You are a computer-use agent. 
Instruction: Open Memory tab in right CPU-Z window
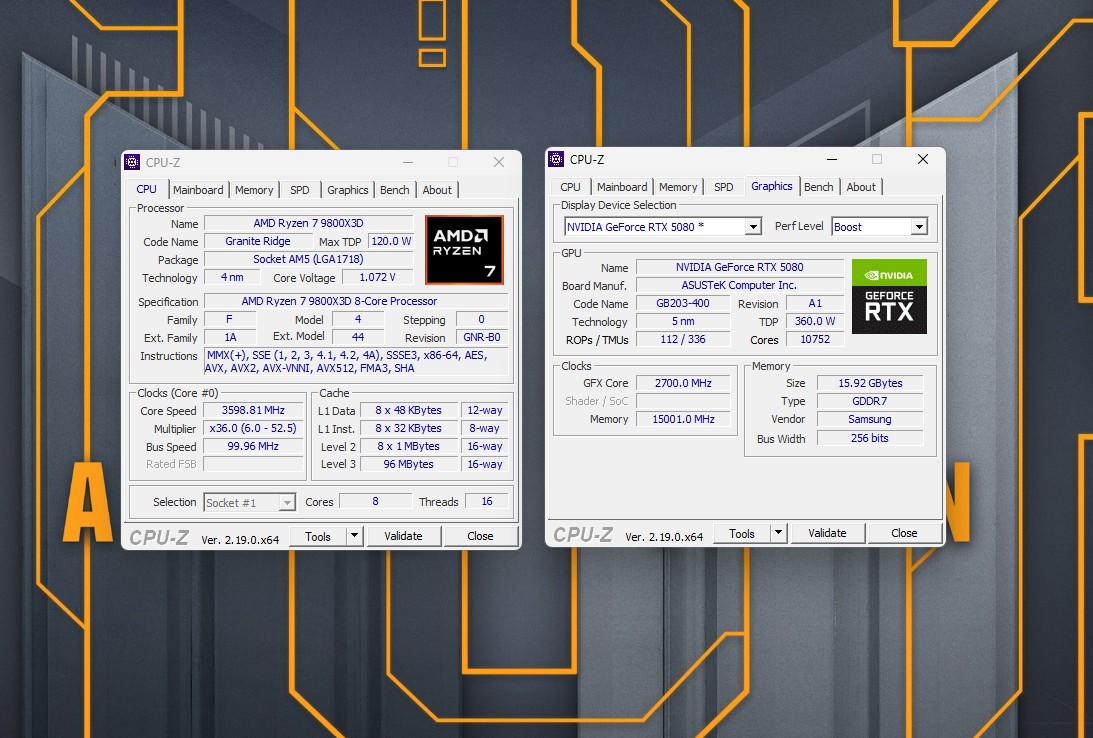pyautogui.click(x=678, y=187)
